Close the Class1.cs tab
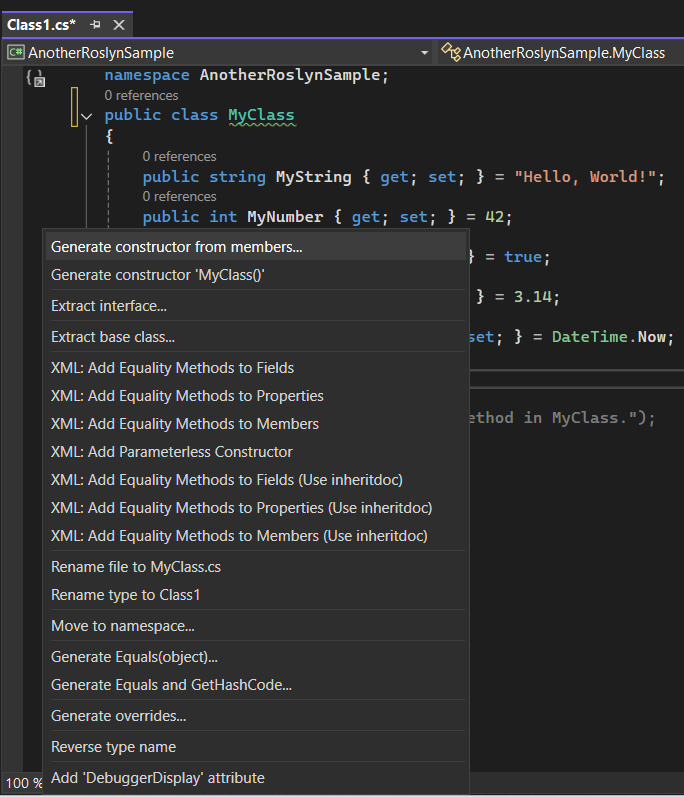Viewport: 684px width, 797px height. pyautogui.click(x=119, y=24)
